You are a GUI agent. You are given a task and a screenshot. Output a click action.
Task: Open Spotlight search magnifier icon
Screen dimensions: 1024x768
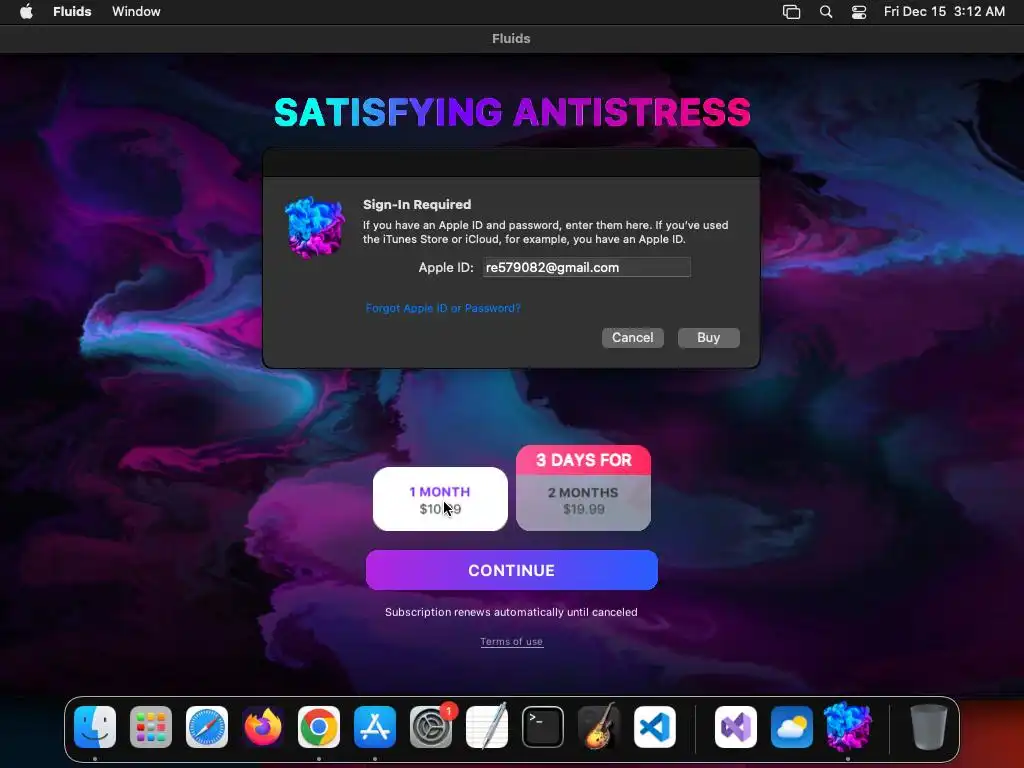pos(825,12)
